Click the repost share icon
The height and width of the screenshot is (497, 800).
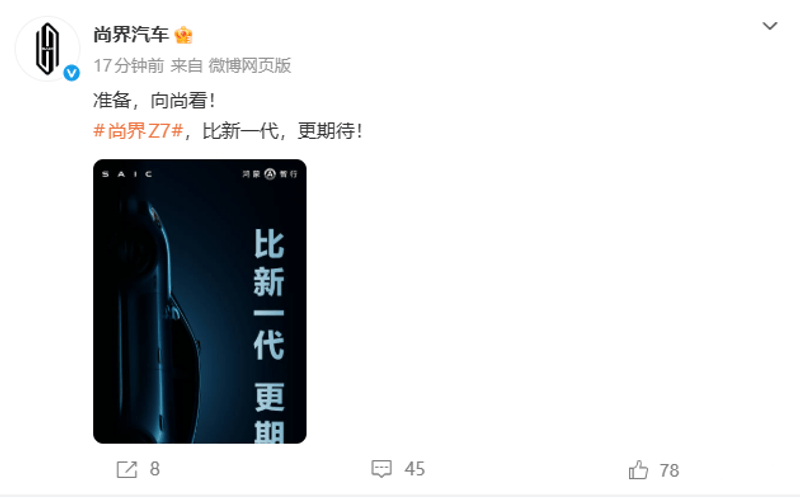[127, 469]
